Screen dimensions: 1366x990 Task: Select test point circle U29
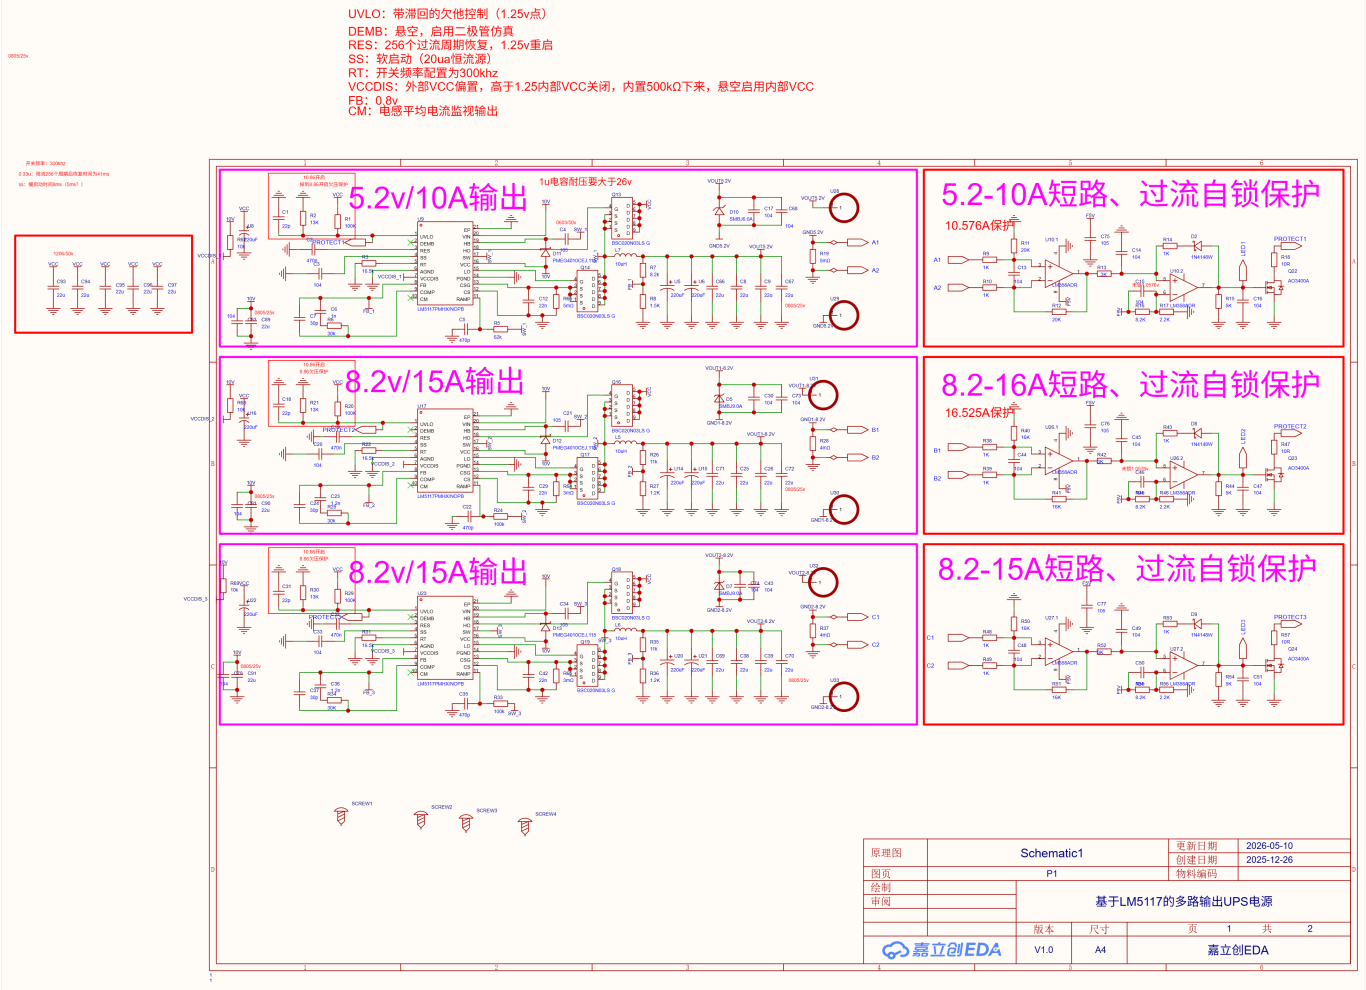tap(844, 315)
